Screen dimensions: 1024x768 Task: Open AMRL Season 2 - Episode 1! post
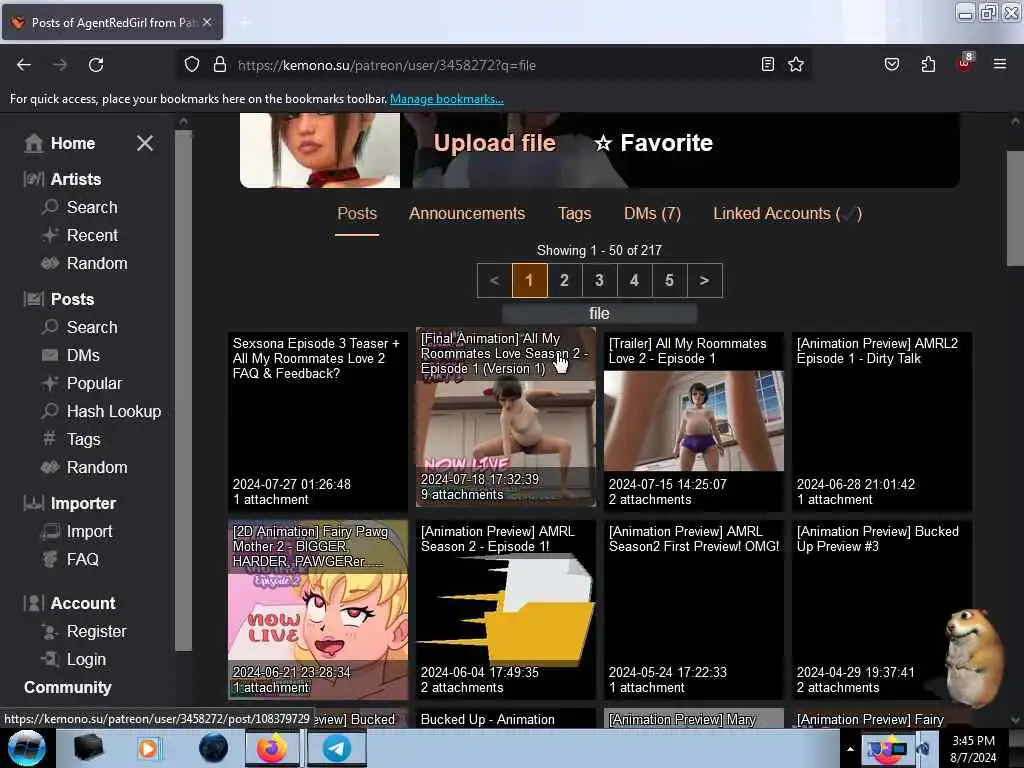pos(506,609)
